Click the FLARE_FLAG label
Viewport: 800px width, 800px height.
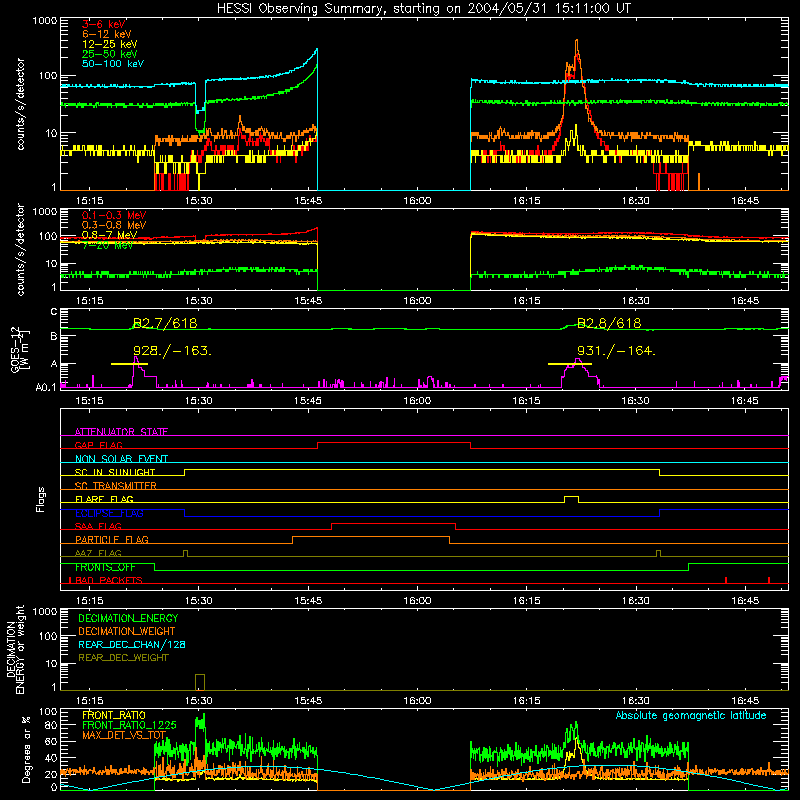pos(104,499)
